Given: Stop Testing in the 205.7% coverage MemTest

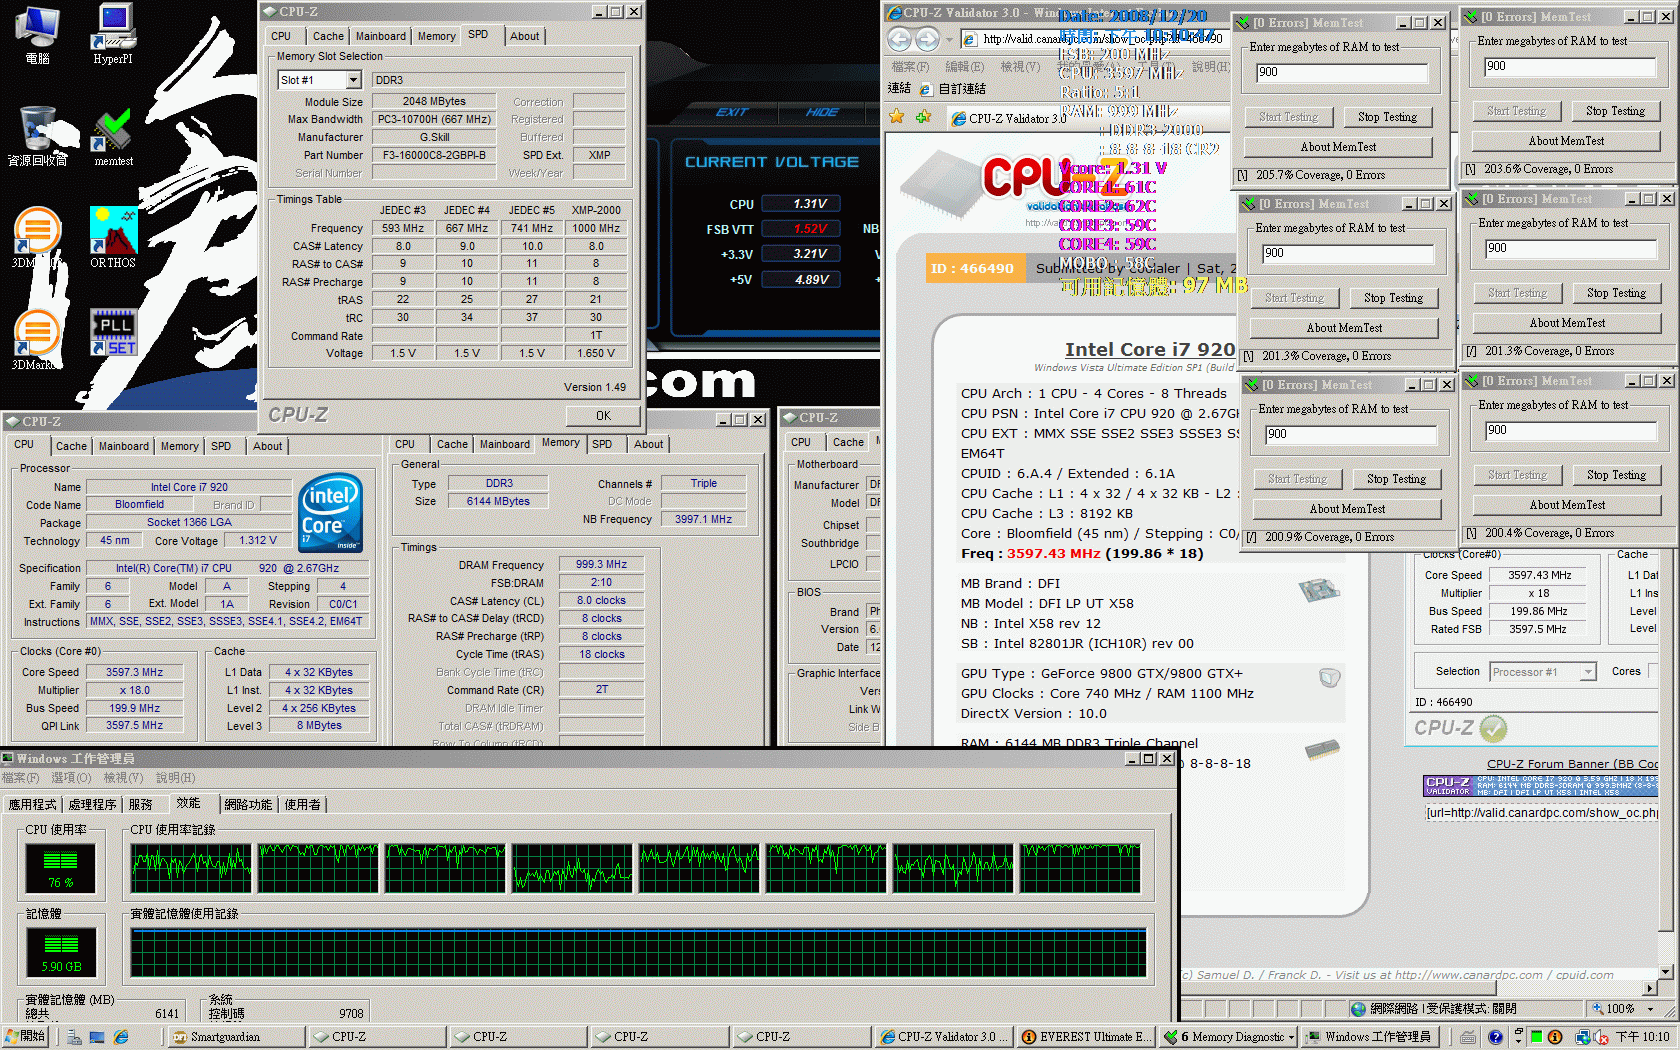Looking at the screenshot, I should [1386, 117].
